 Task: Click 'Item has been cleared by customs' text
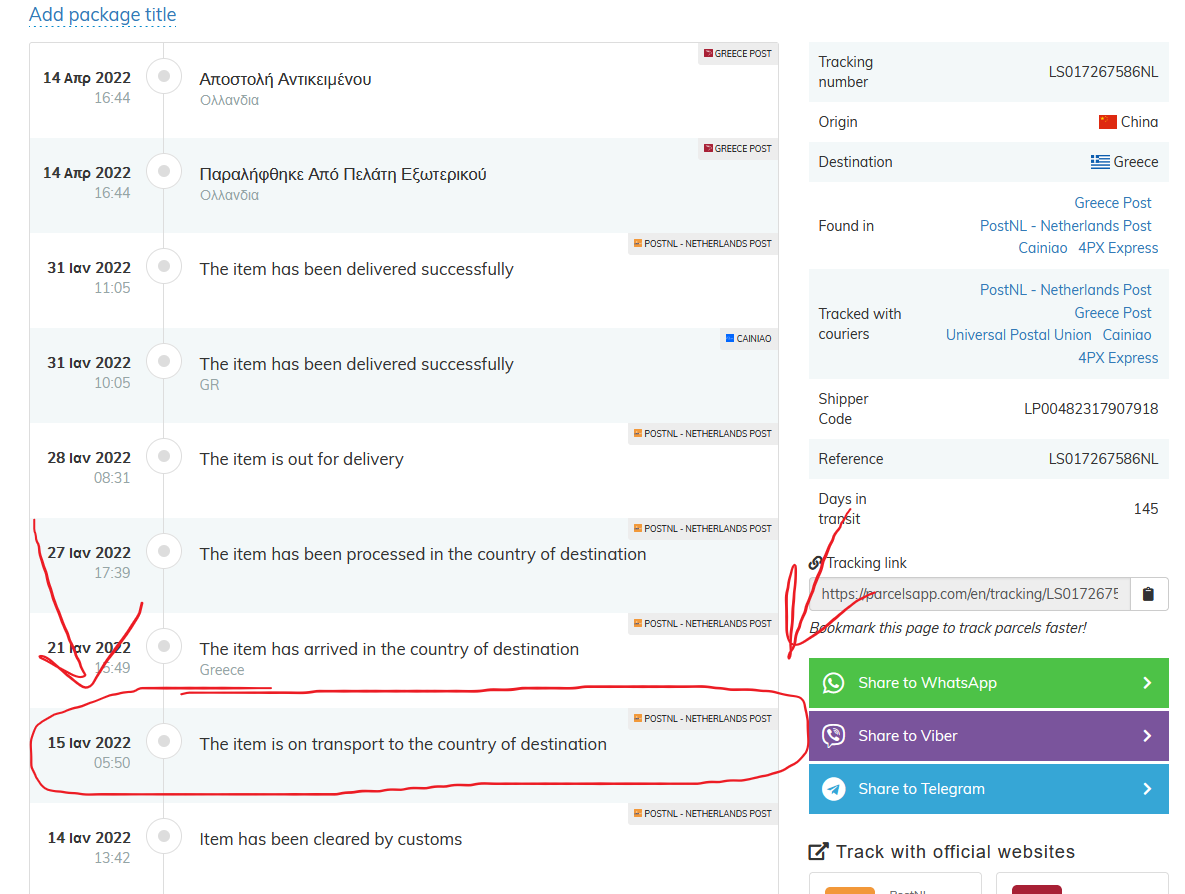click(x=331, y=840)
